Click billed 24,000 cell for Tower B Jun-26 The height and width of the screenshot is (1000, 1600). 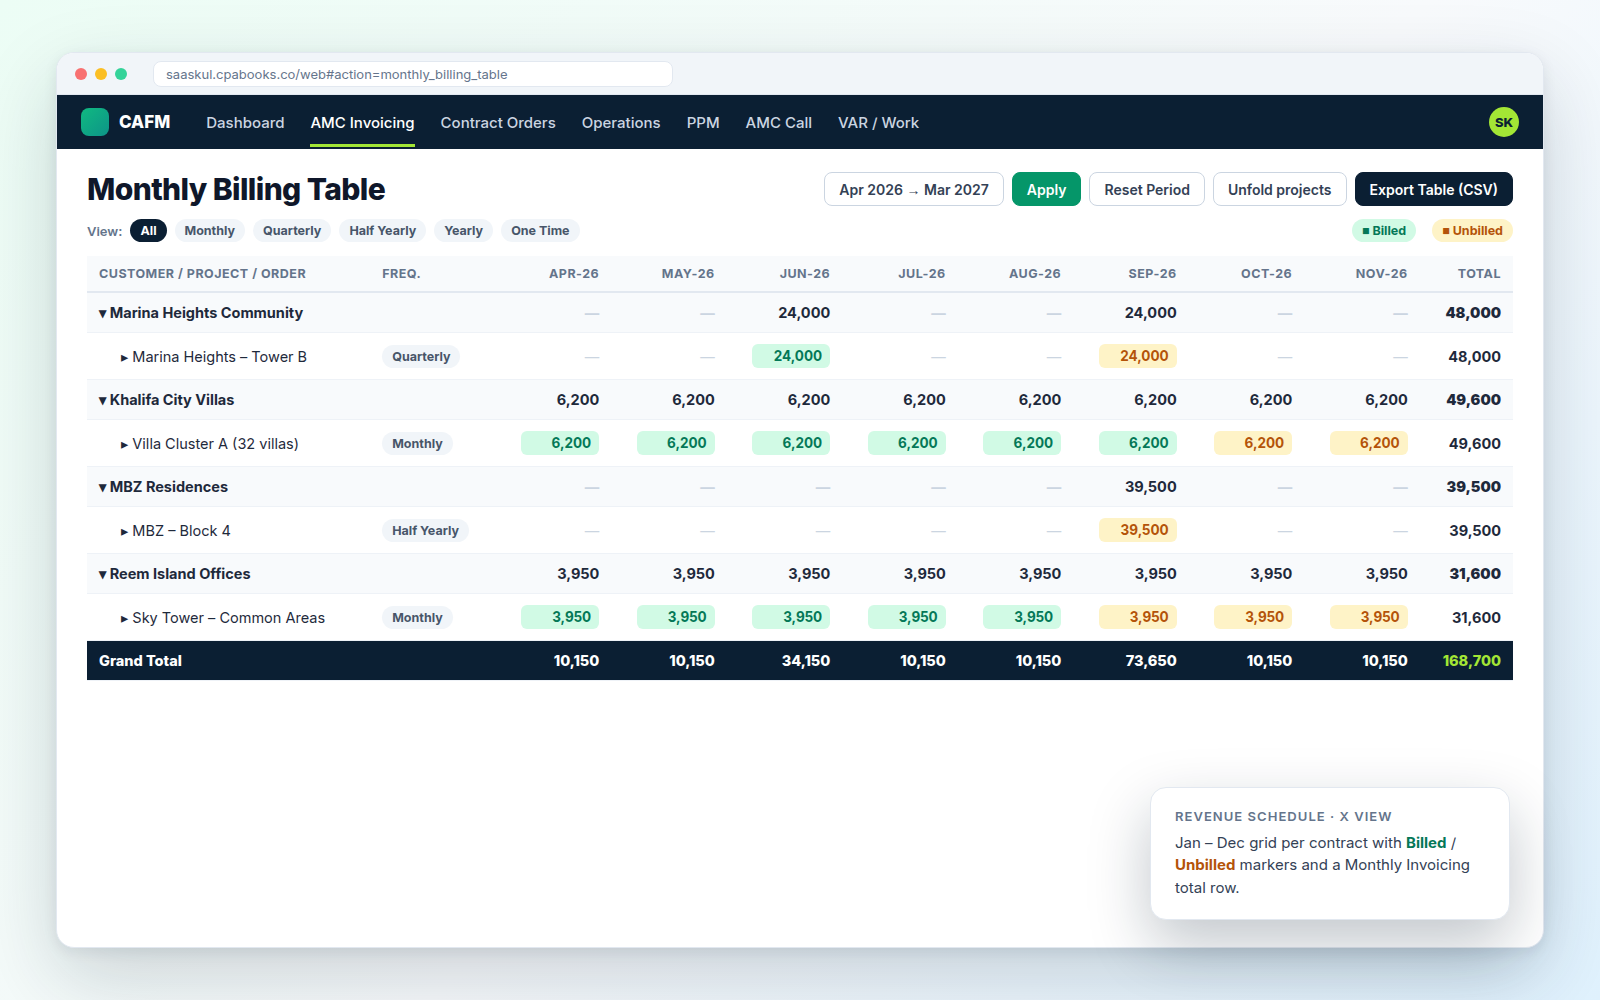tap(791, 356)
